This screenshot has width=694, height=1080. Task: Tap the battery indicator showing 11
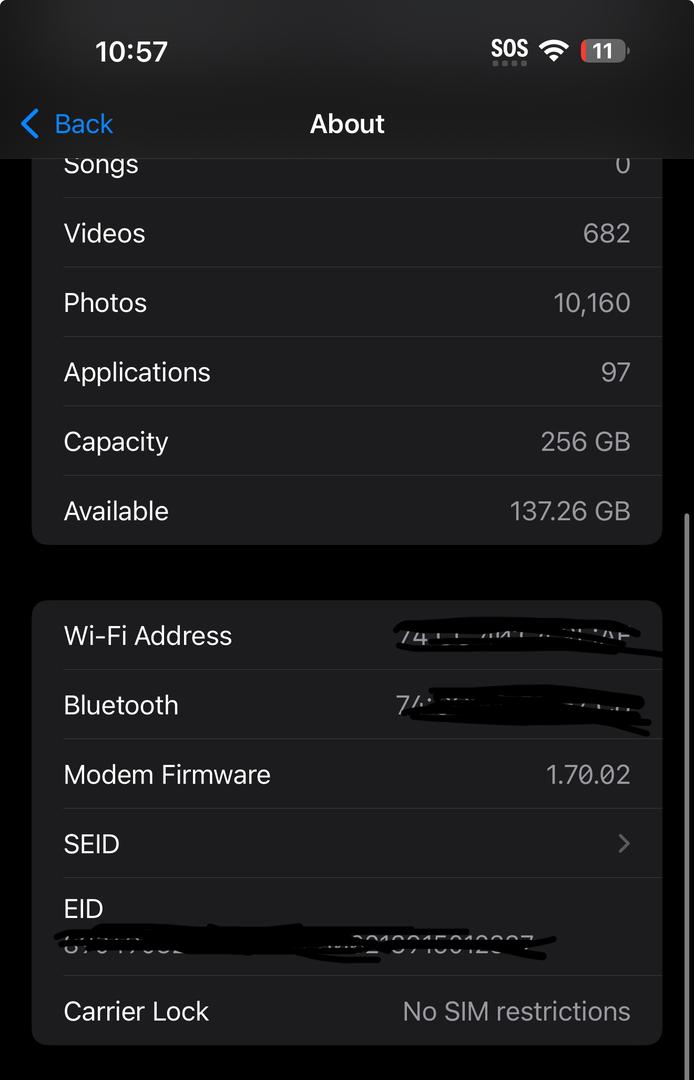pyautogui.click(x=604, y=51)
